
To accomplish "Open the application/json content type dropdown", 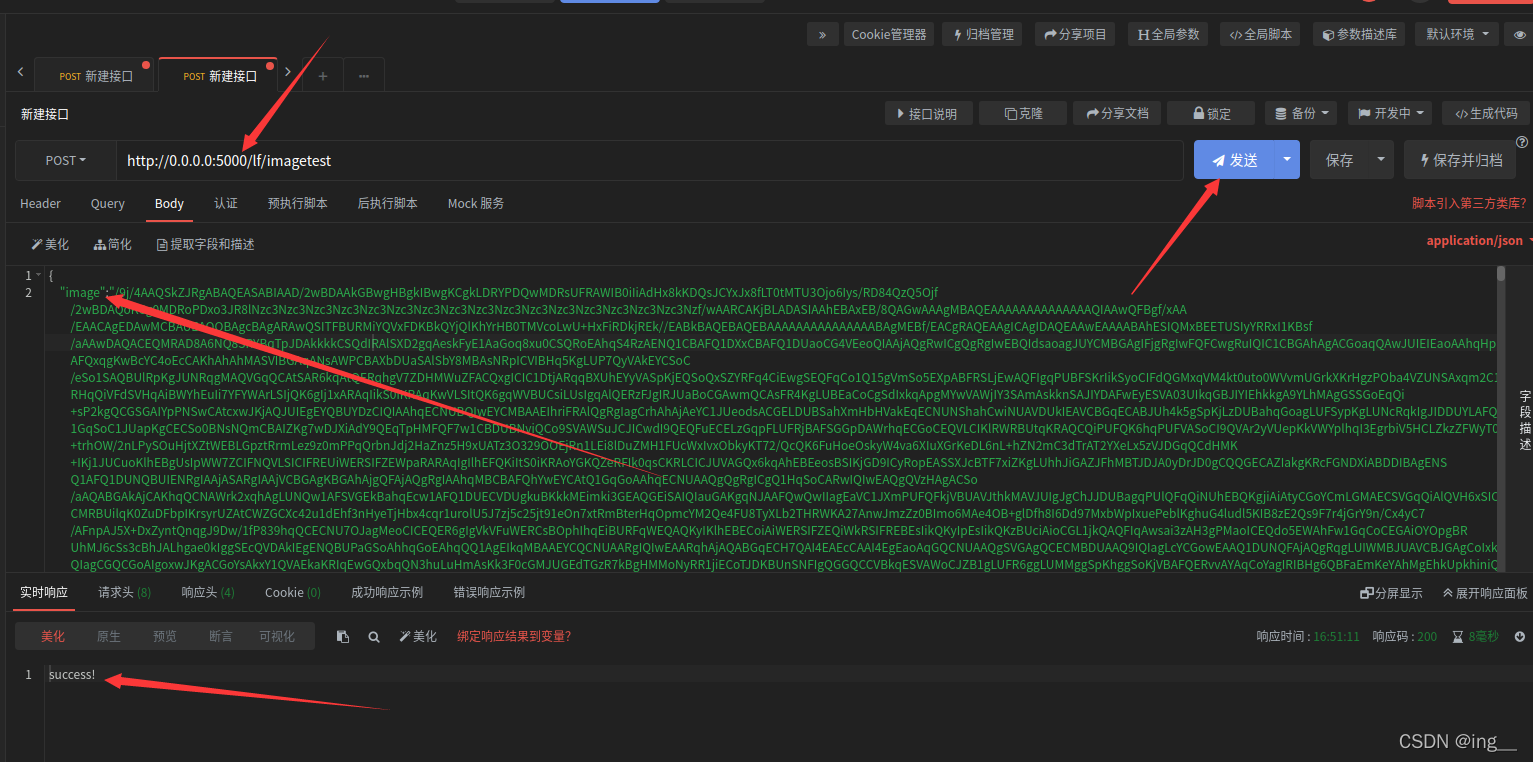I will pos(1479,241).
